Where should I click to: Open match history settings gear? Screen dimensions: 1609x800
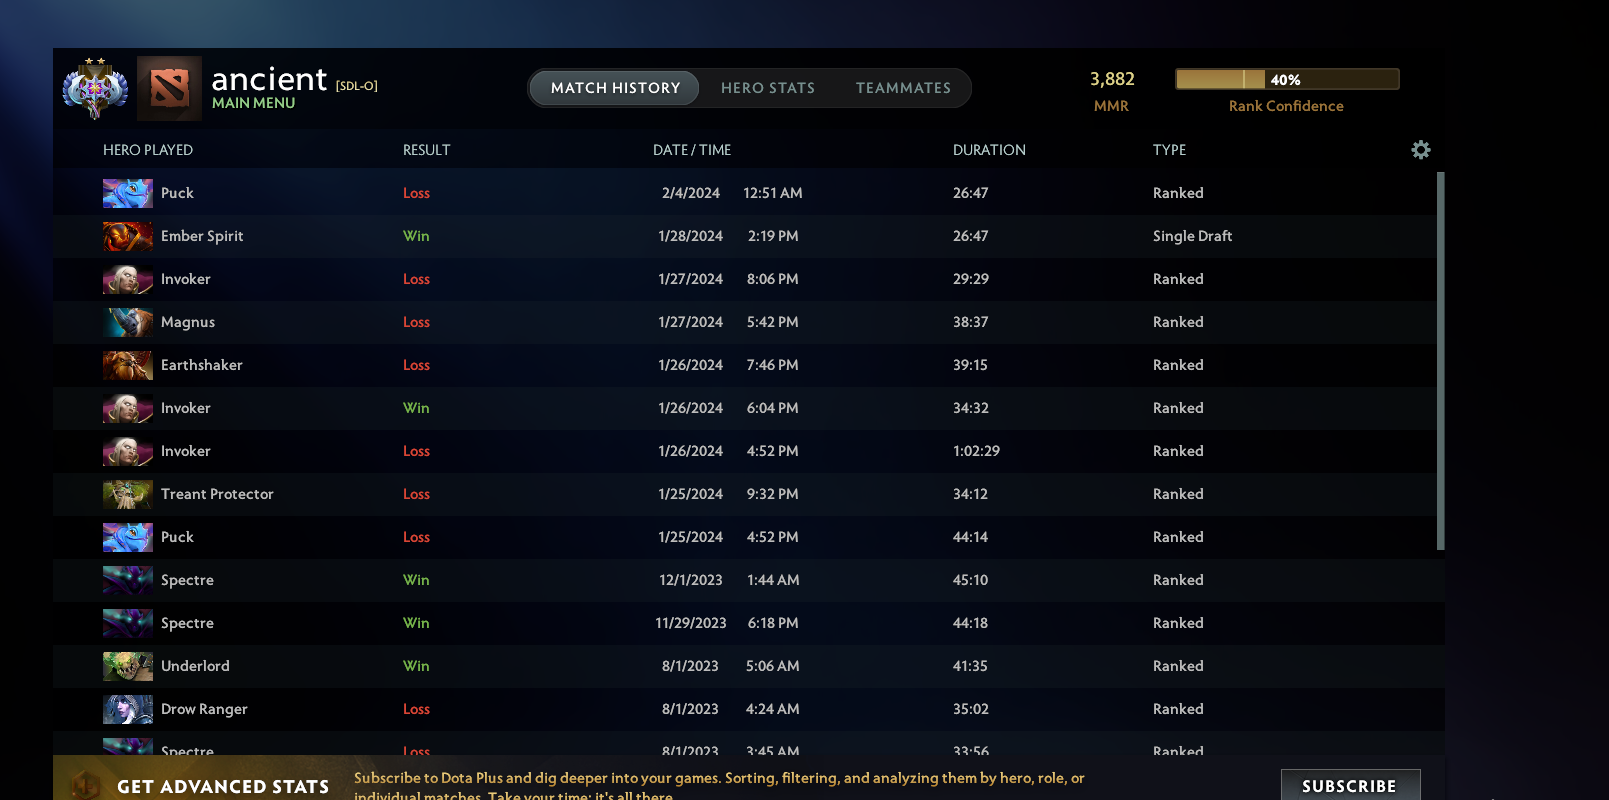click(1420, 150)
